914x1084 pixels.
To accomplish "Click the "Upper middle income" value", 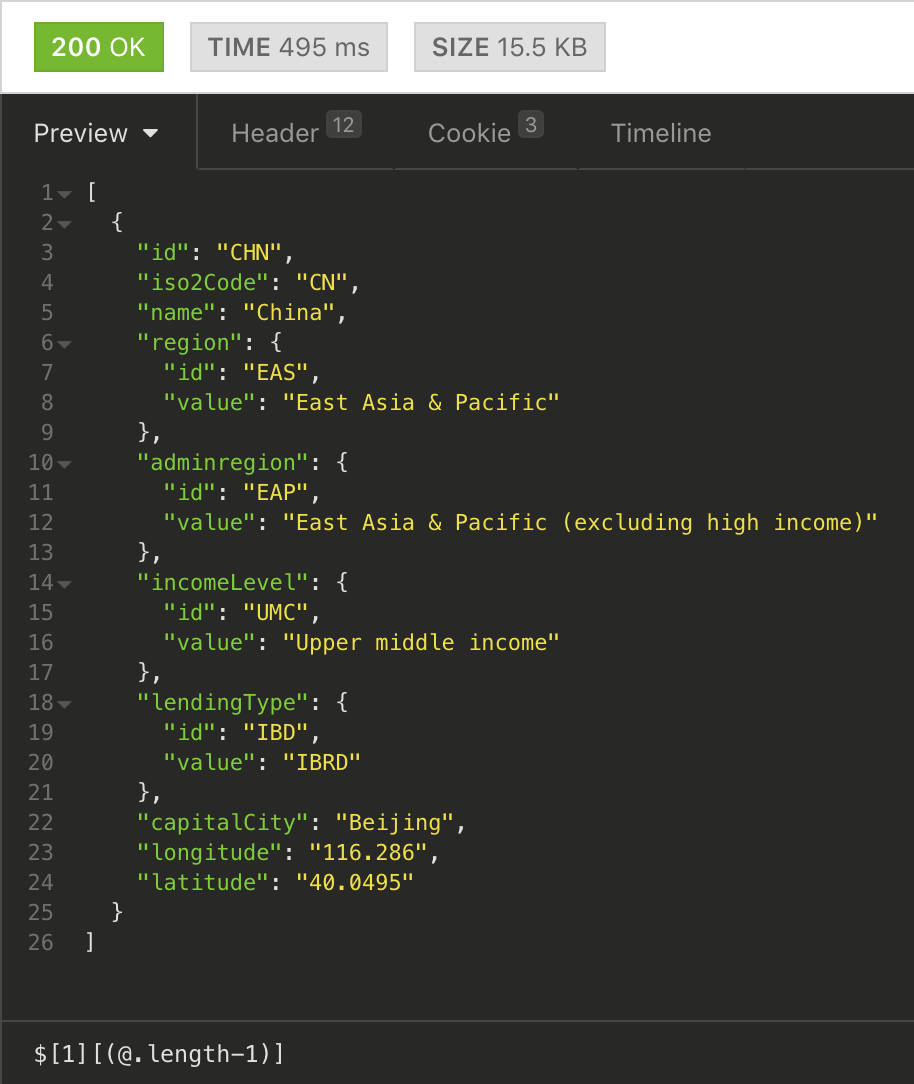I will 421,642.
